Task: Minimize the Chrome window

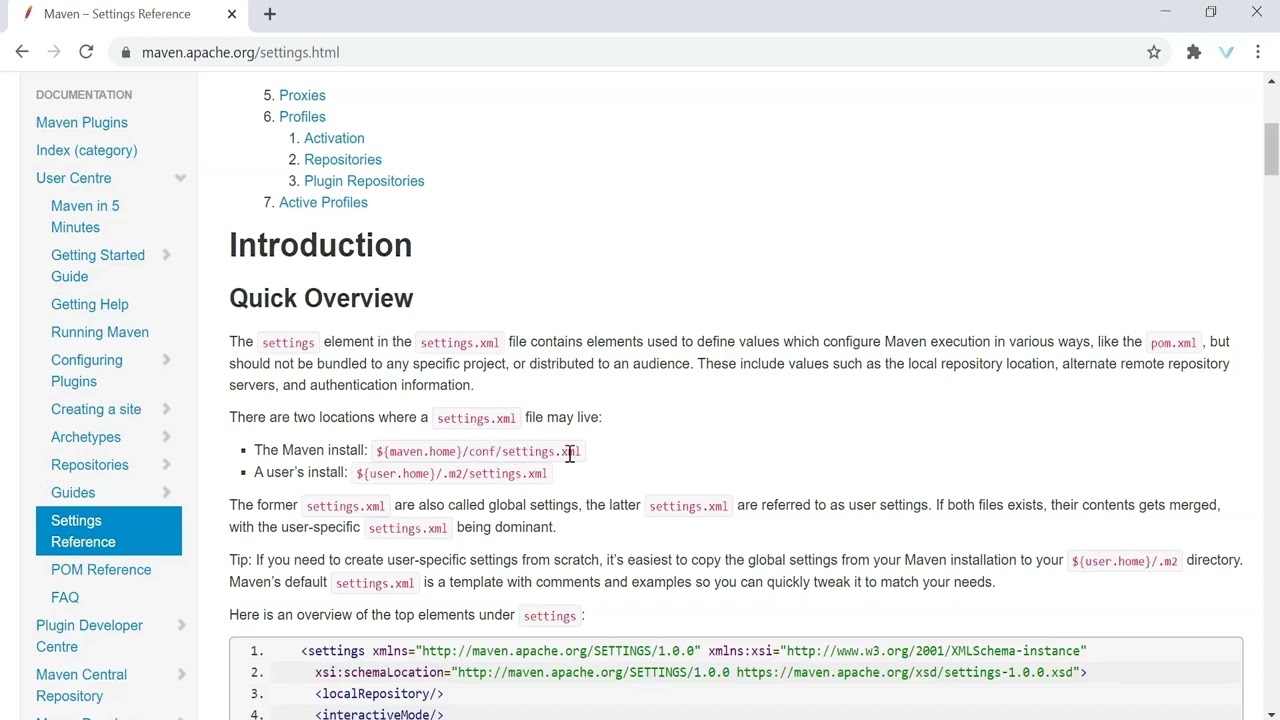Action: [x=1165, y=12]
